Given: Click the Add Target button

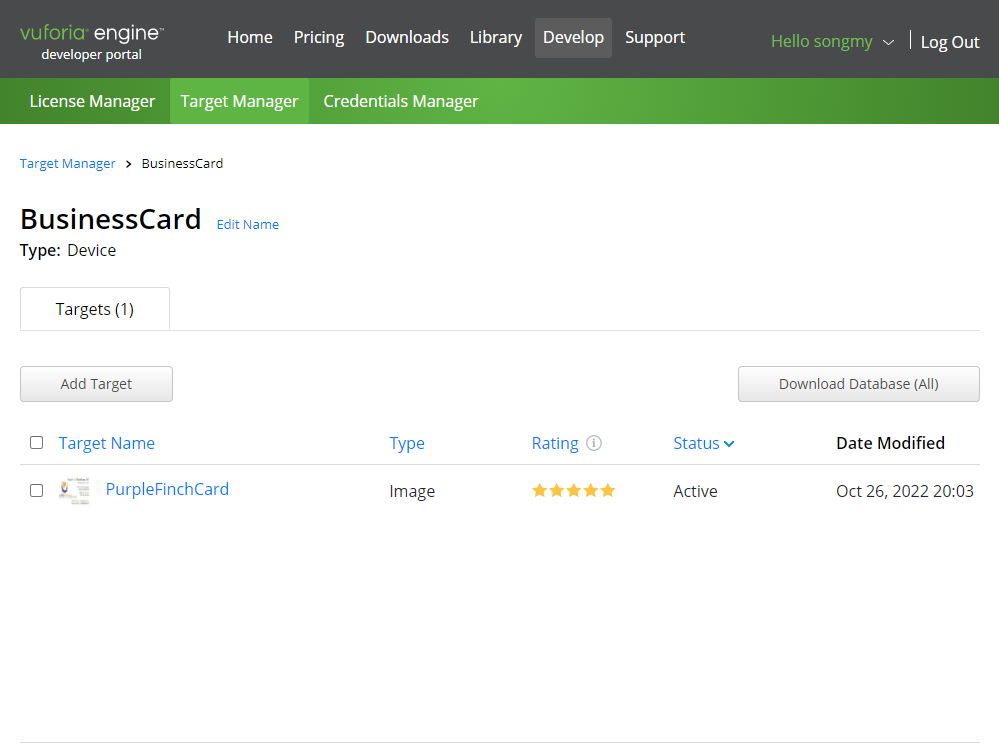Looking at the screenshot, I should 96,384.
